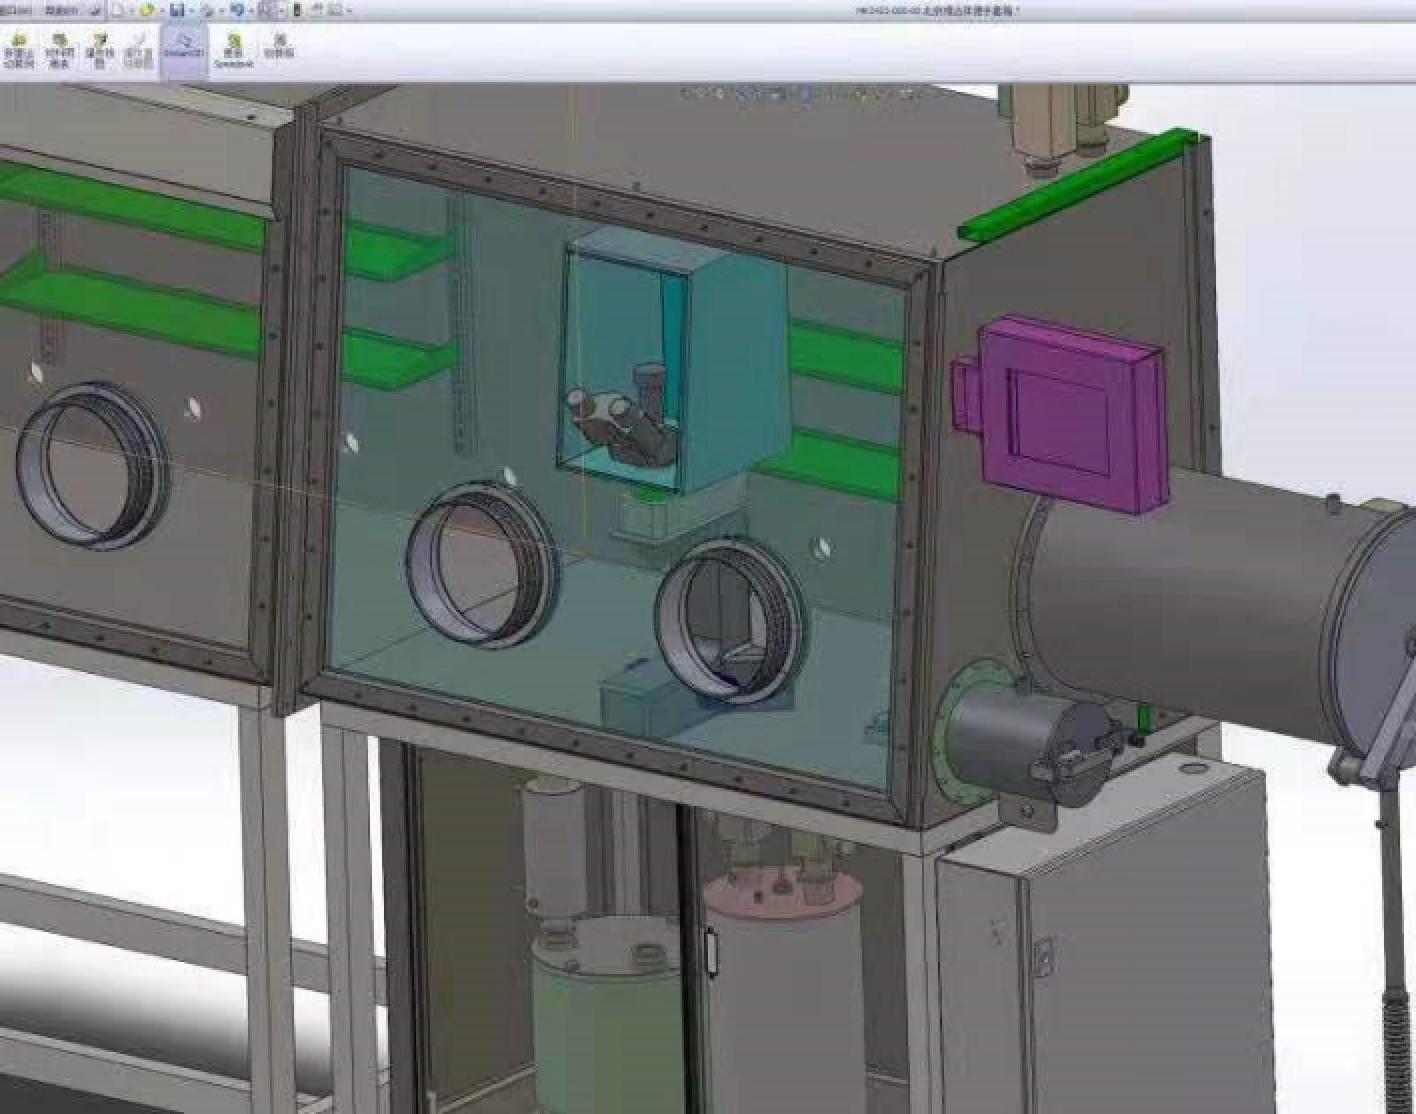Click the New document icon in the quick-access bar

tap(117, 10)
